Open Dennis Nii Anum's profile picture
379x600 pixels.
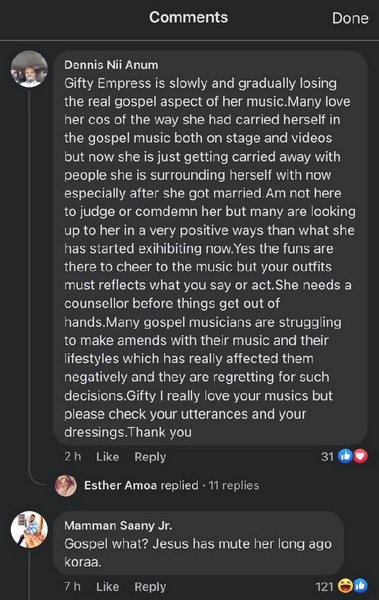click(x=29, y=69)
